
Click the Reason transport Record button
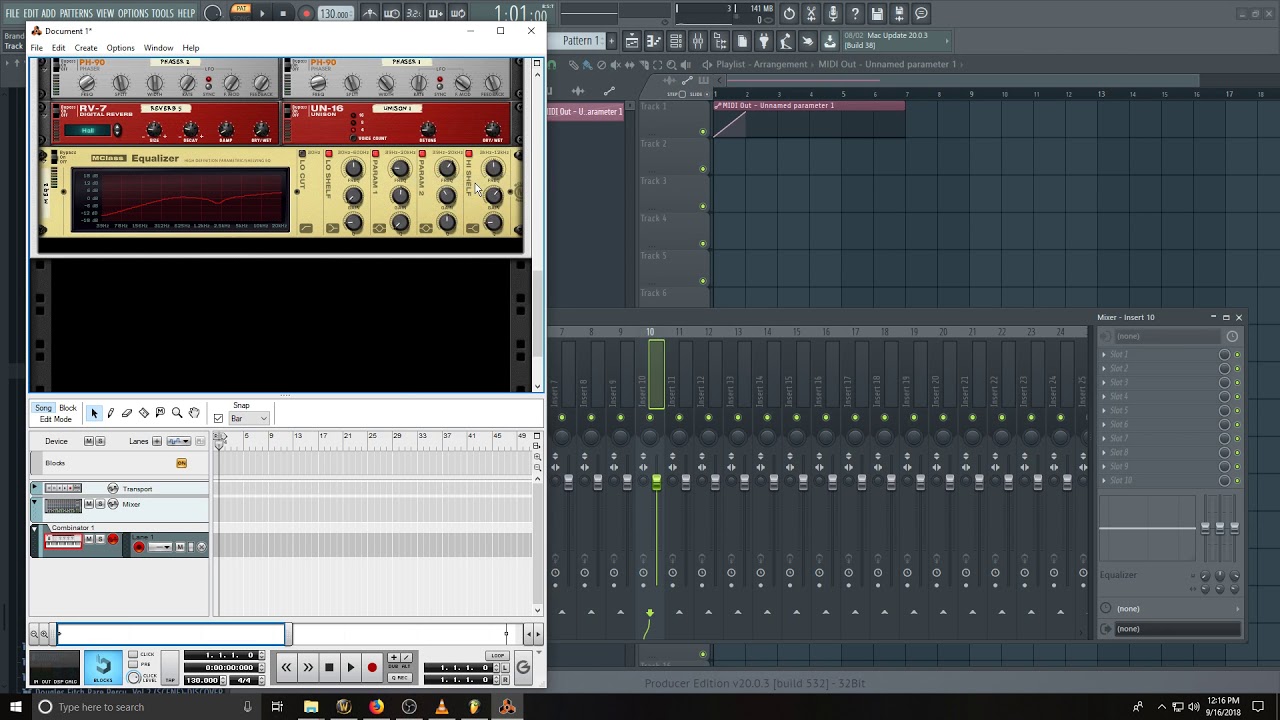[x=372, y=667]
